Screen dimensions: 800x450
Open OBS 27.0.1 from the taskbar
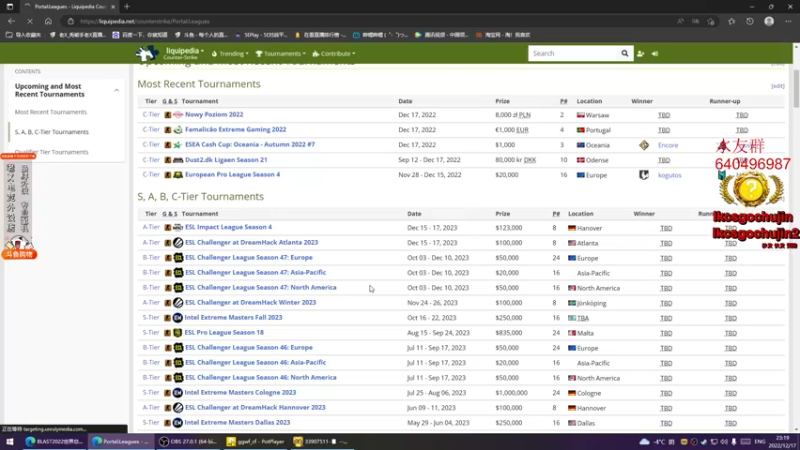pyautogui.click(x=188, y=441)
